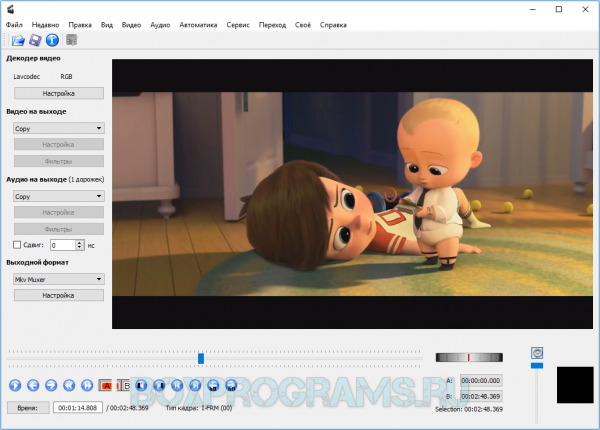Open the Справка menu
The height and width of the screenshot is (430, 600).
(x=333, y=25)
